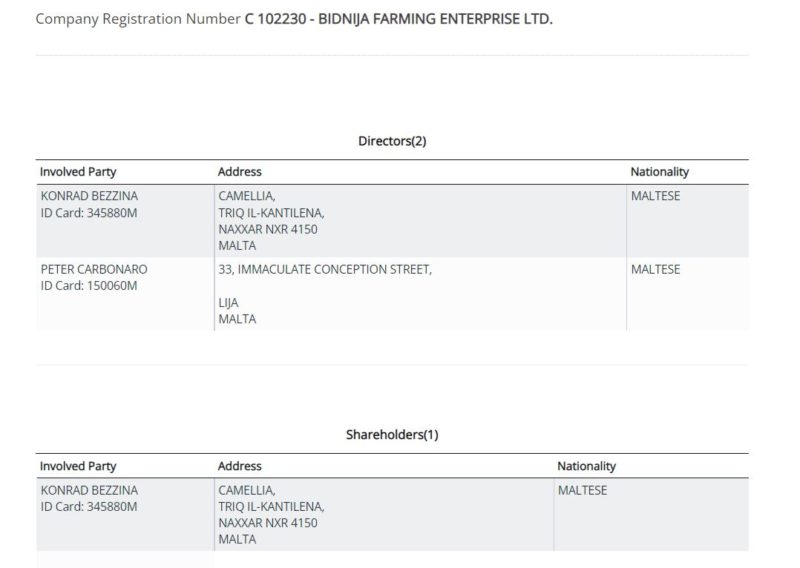
Task: Select Involved Party header in Shareholders table
Action: pos(78,466)
